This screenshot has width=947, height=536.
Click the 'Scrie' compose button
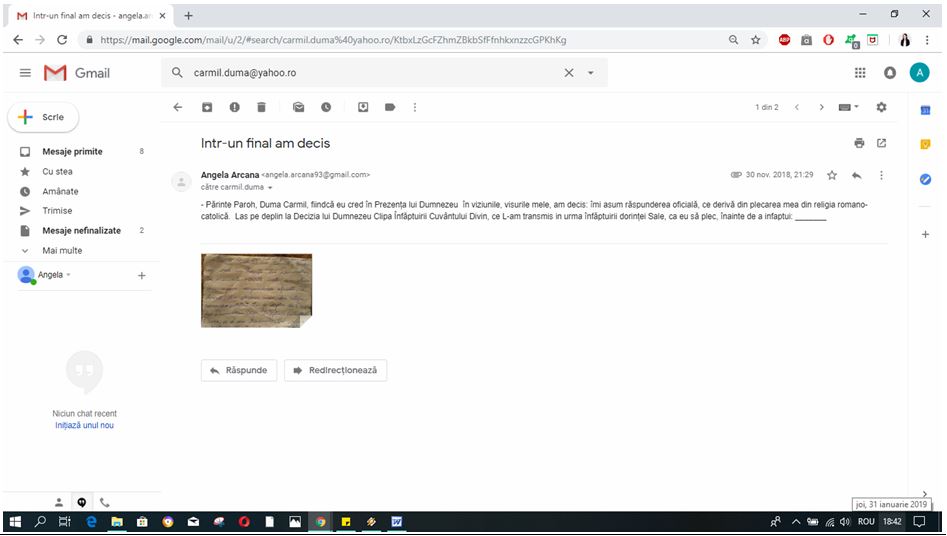(43, 117)
